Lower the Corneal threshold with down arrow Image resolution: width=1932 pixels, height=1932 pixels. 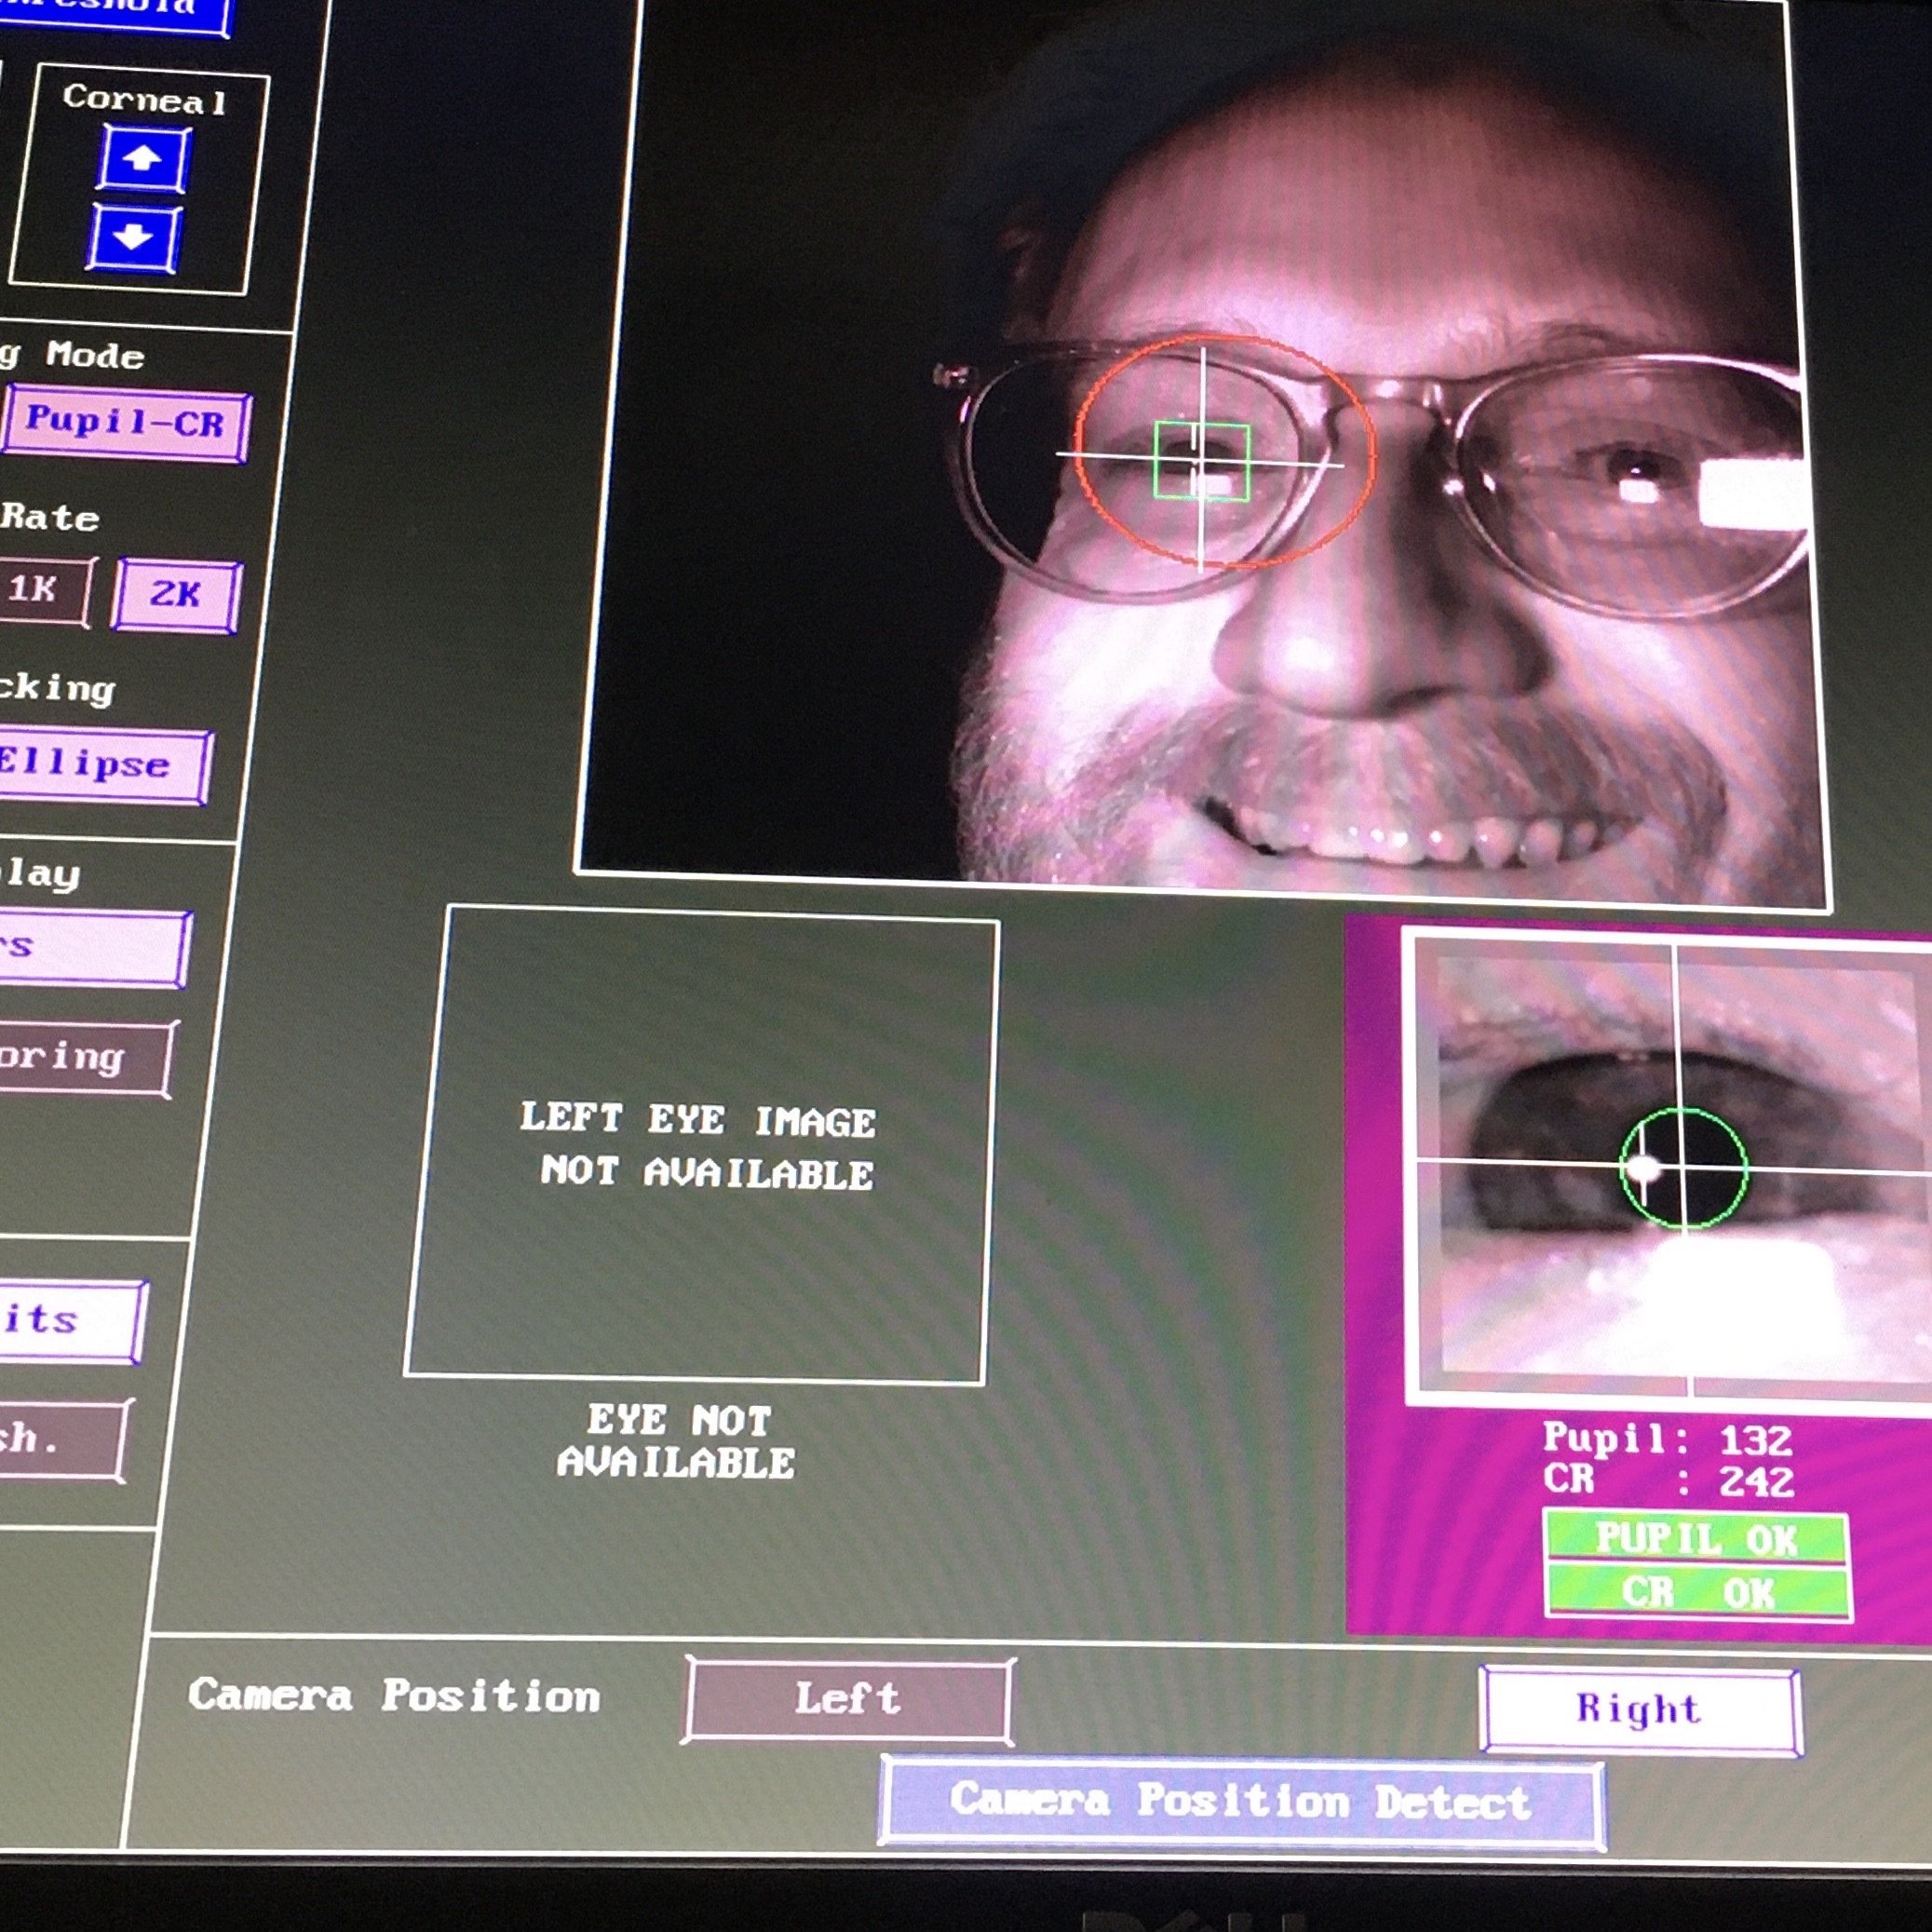click(134, 238)
